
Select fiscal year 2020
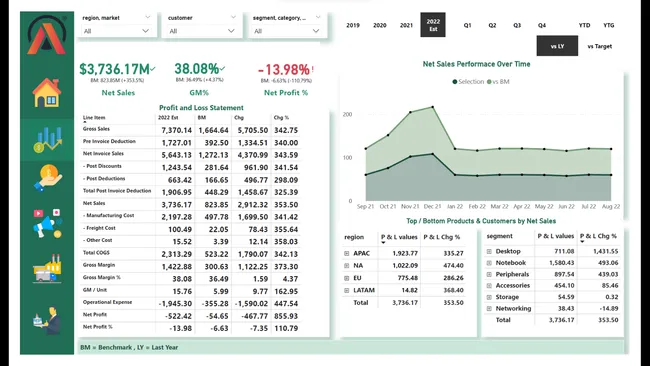coord(380,25)
